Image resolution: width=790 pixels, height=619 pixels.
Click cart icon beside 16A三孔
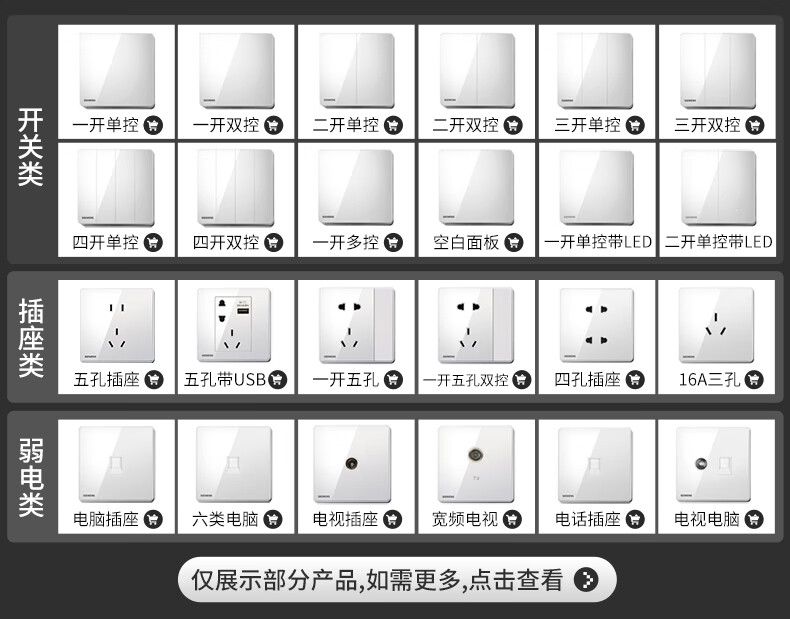754,379
